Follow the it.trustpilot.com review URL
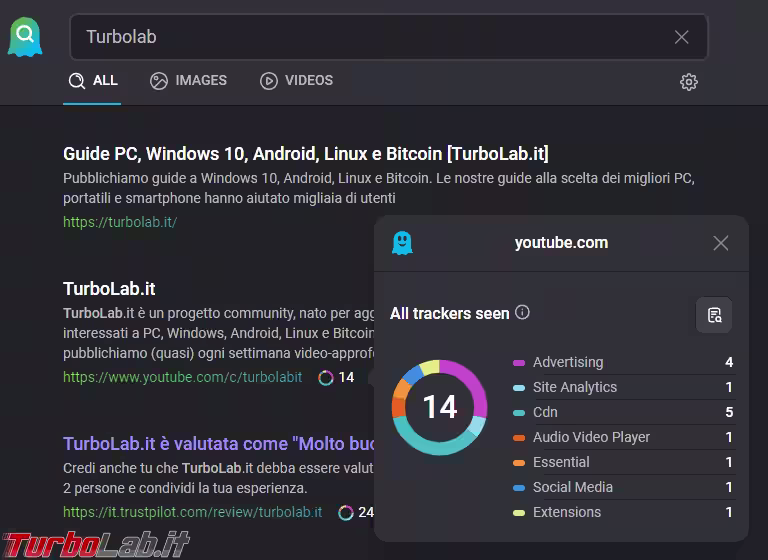 (192, 512)
